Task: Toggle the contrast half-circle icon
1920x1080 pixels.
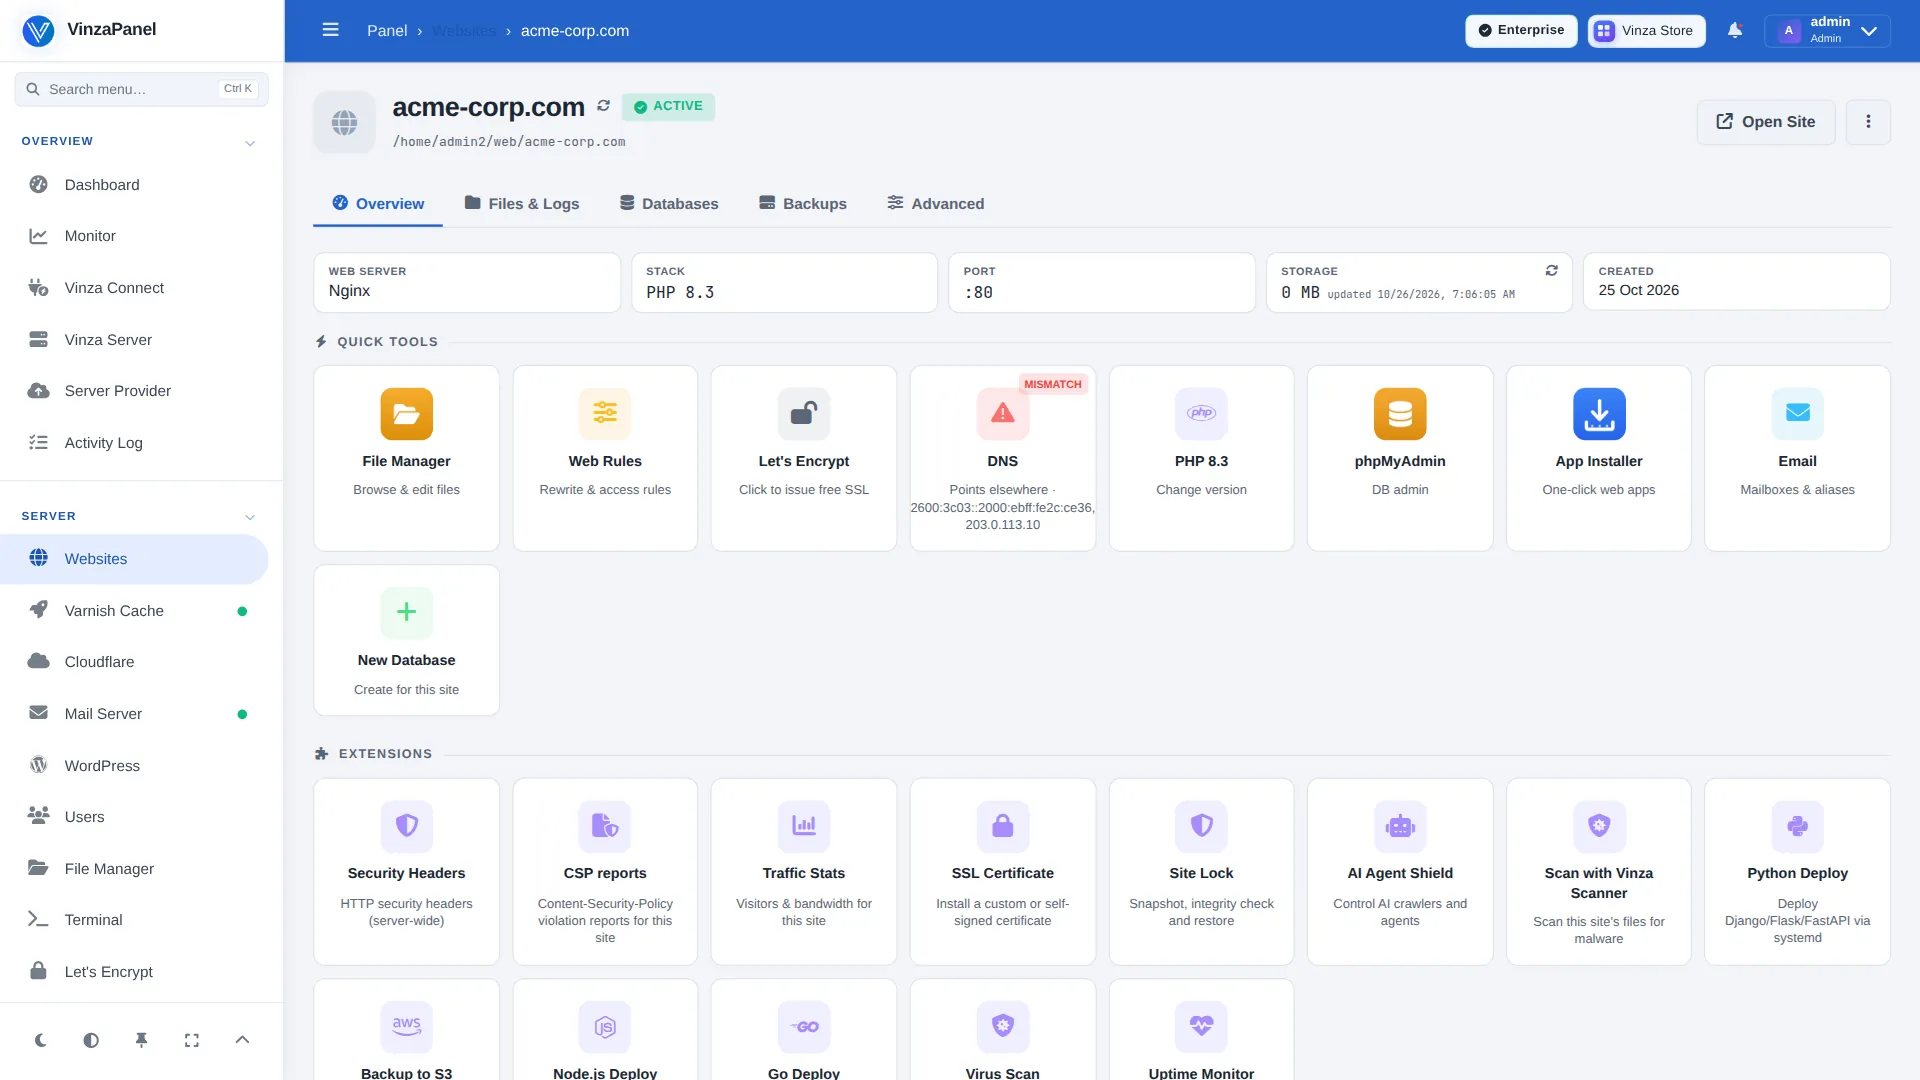Action: click(91, 1040)
